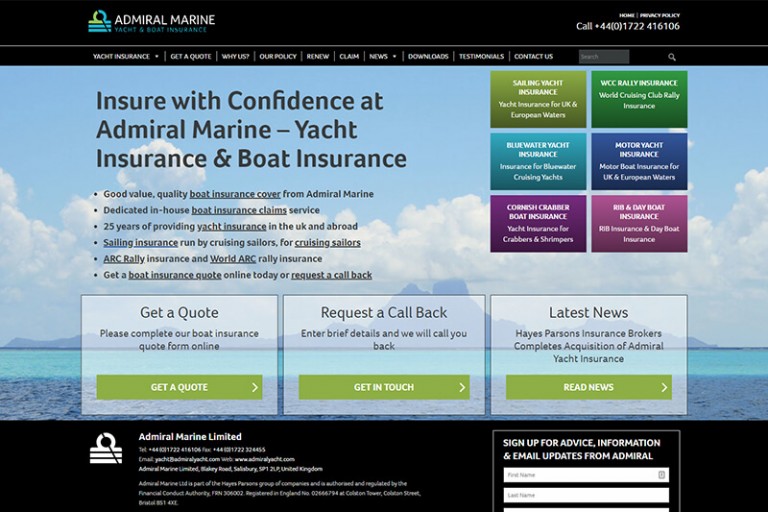Select the Renew menu item
The width and height of the screenshot is (768, 512).
point(318,56)
